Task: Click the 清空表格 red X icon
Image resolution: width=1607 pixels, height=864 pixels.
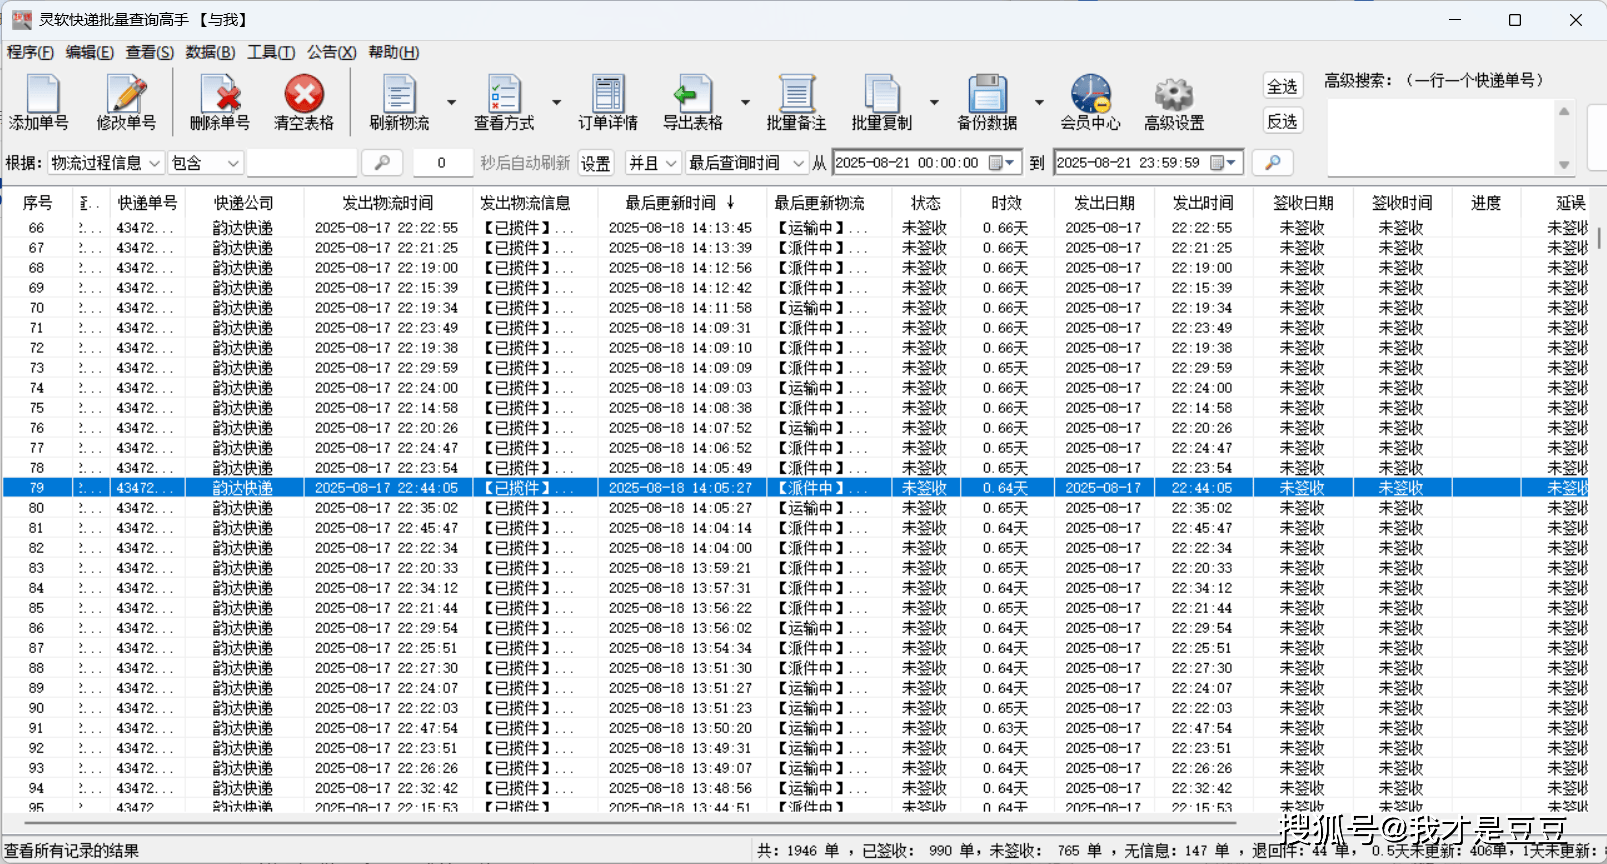Action: point(304,95)
